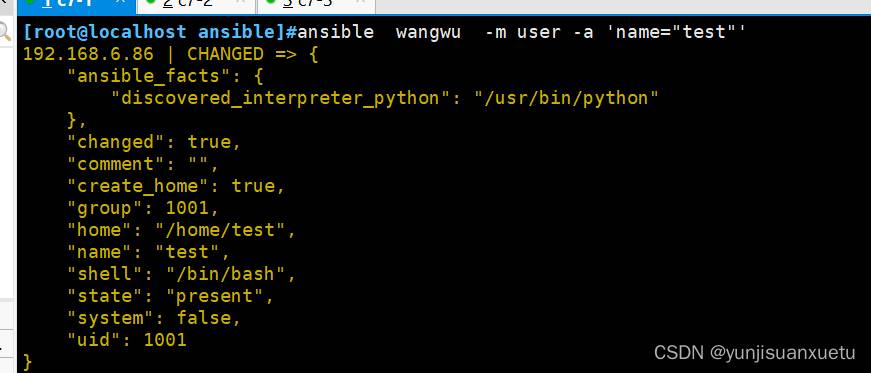Close the c7-3 session tab

click(x=361, y=3)
